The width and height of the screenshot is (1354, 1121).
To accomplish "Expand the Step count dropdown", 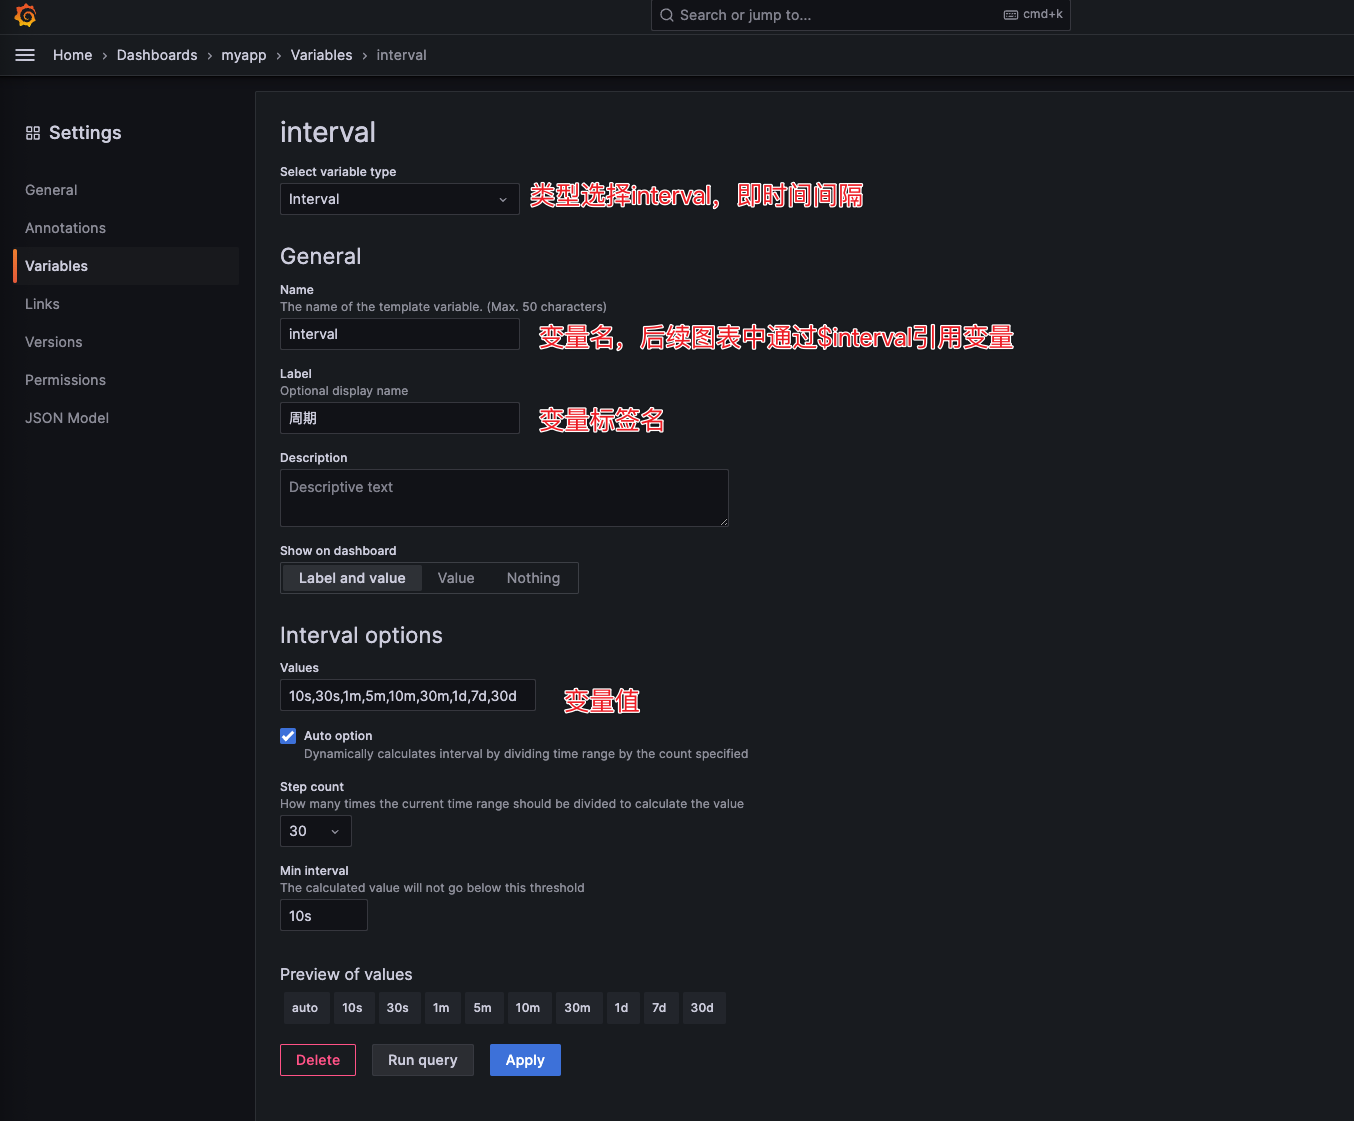I will point(315,831).
